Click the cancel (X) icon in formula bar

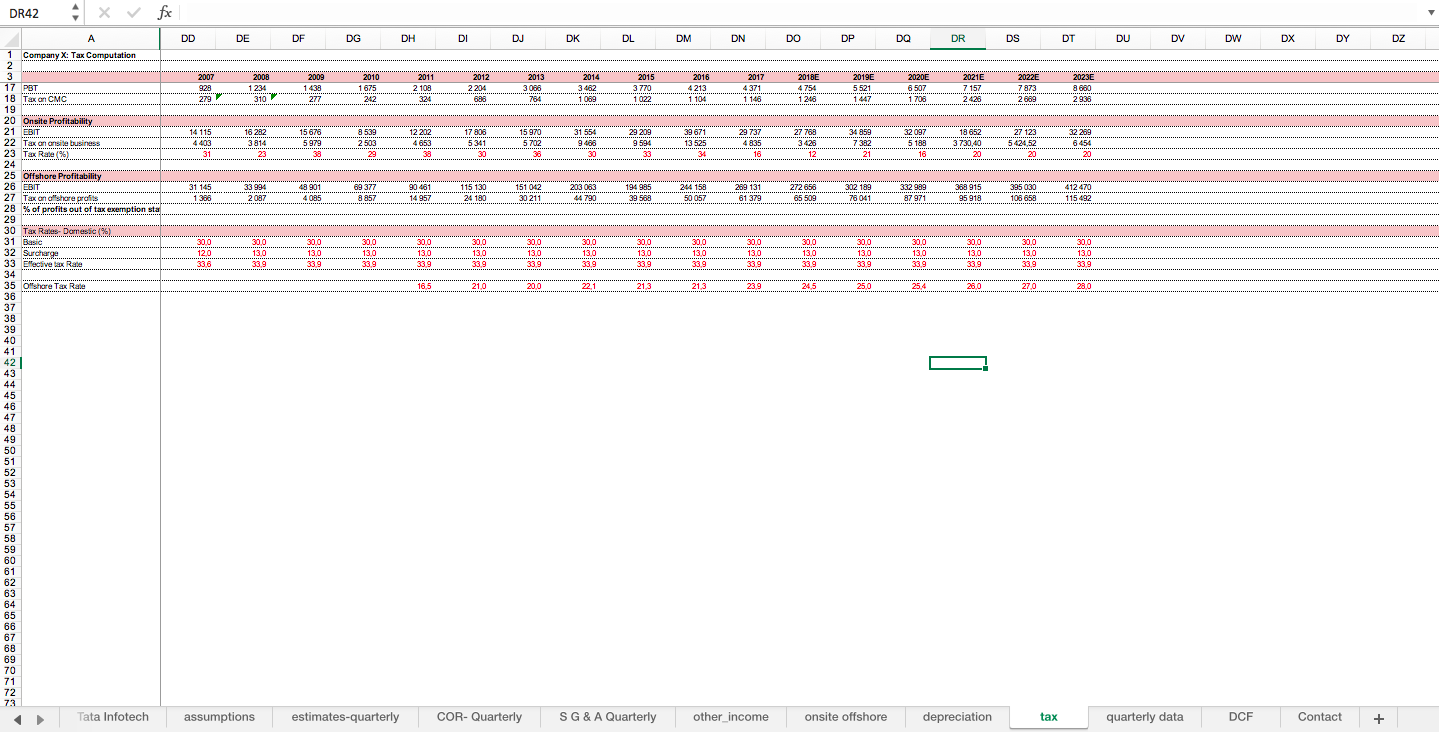click(x=104, y=13)
